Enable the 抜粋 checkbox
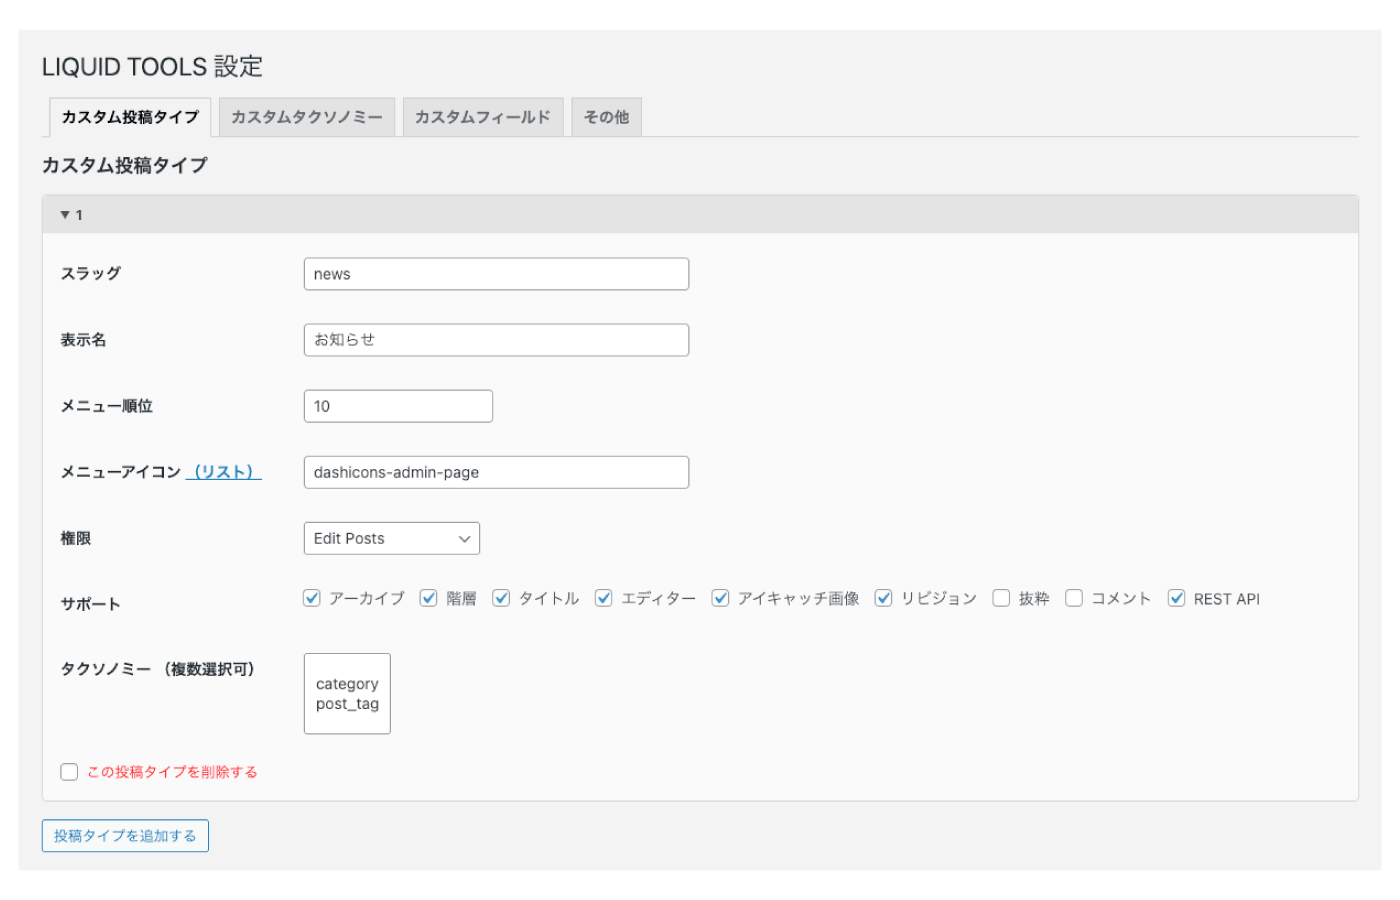This screenshot has width=1400, height=900. [1001, 598]
